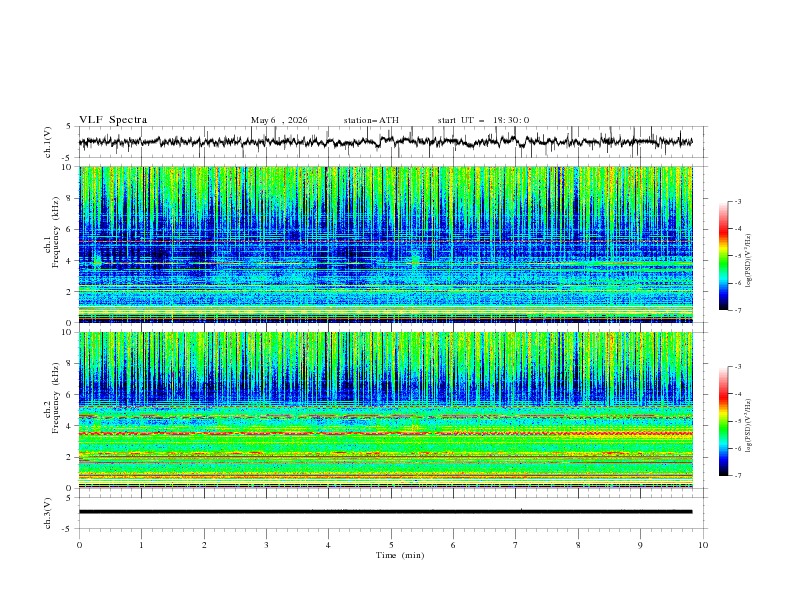The width and height of the screenshot is (792, 612).
Task: Click the 0 minute tick on time axis
Action: [x=79, y=545]
